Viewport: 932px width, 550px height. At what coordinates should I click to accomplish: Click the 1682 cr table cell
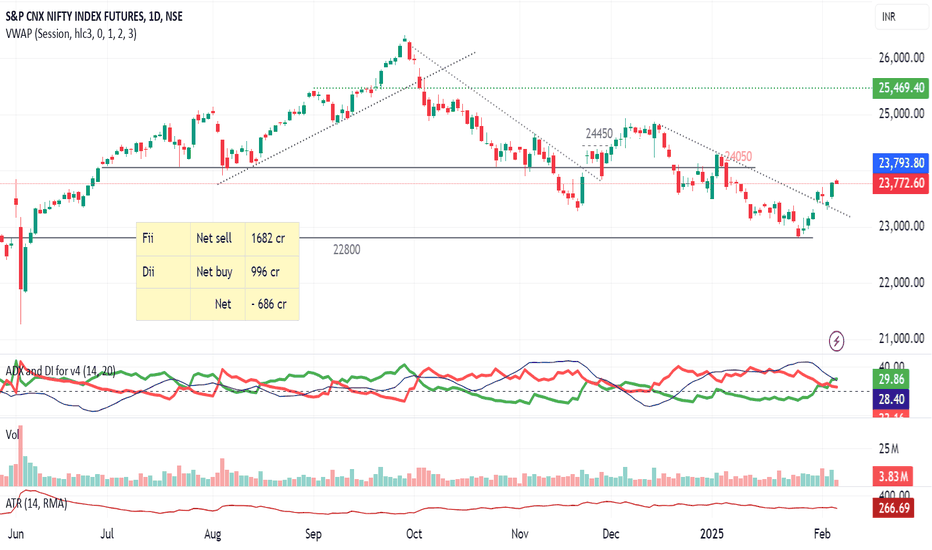[272, 238]
